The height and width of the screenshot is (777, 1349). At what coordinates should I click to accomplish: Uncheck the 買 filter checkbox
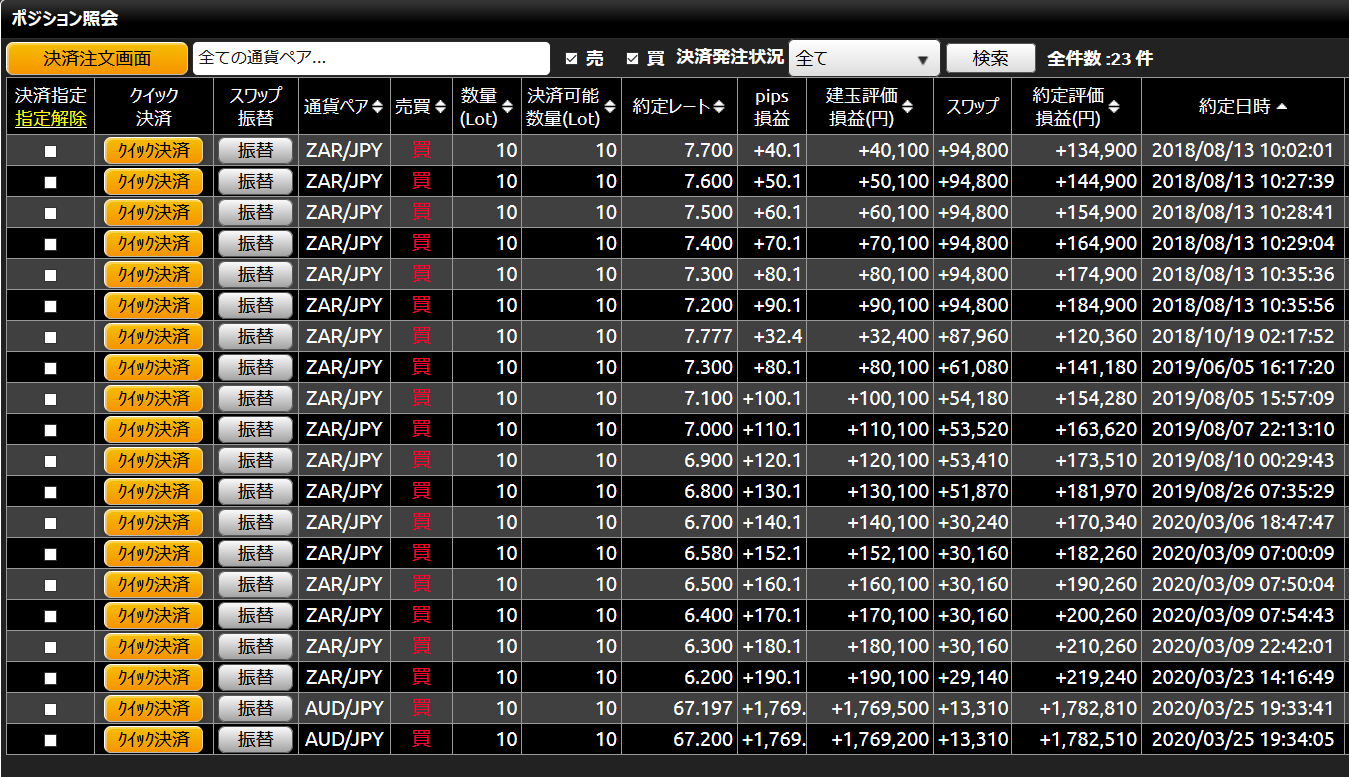632,59
